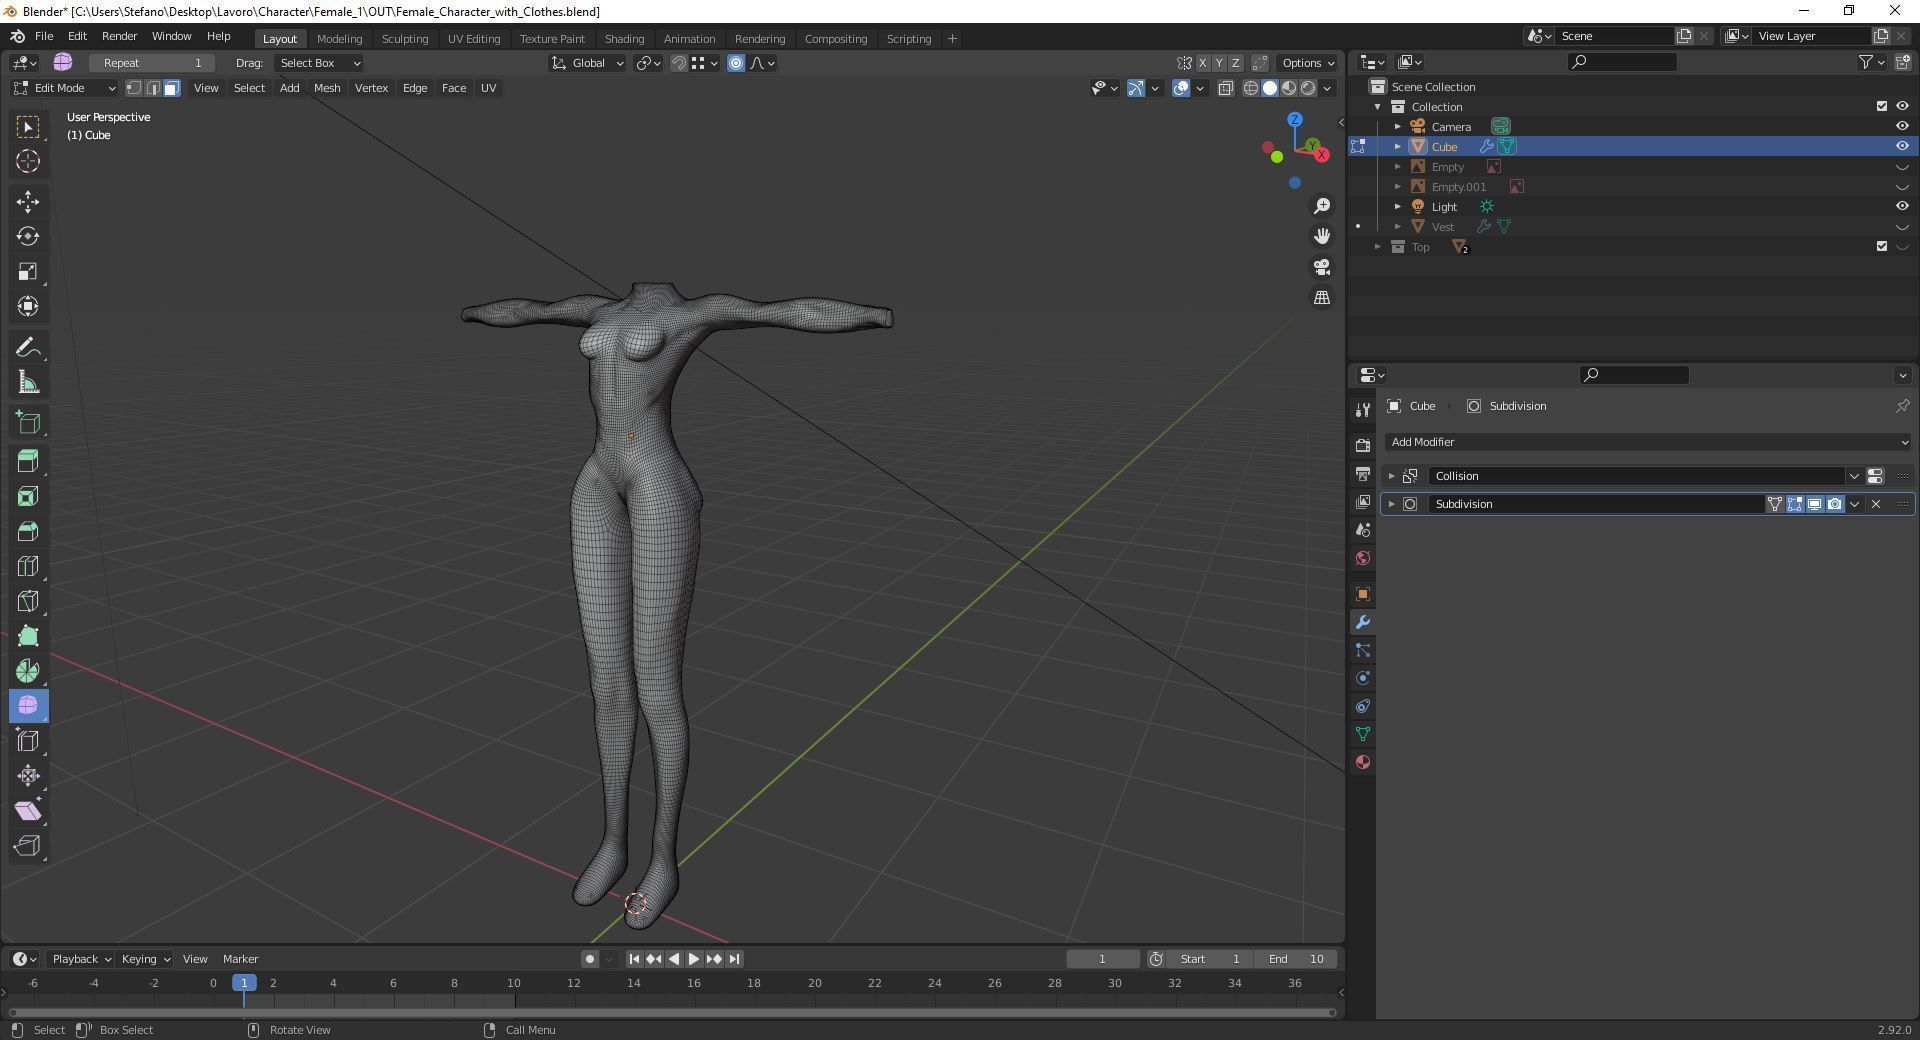This screenshot has height=1040, width=1920.
Task: Expand the Collision modifier panel
Action: [1391, 476]
